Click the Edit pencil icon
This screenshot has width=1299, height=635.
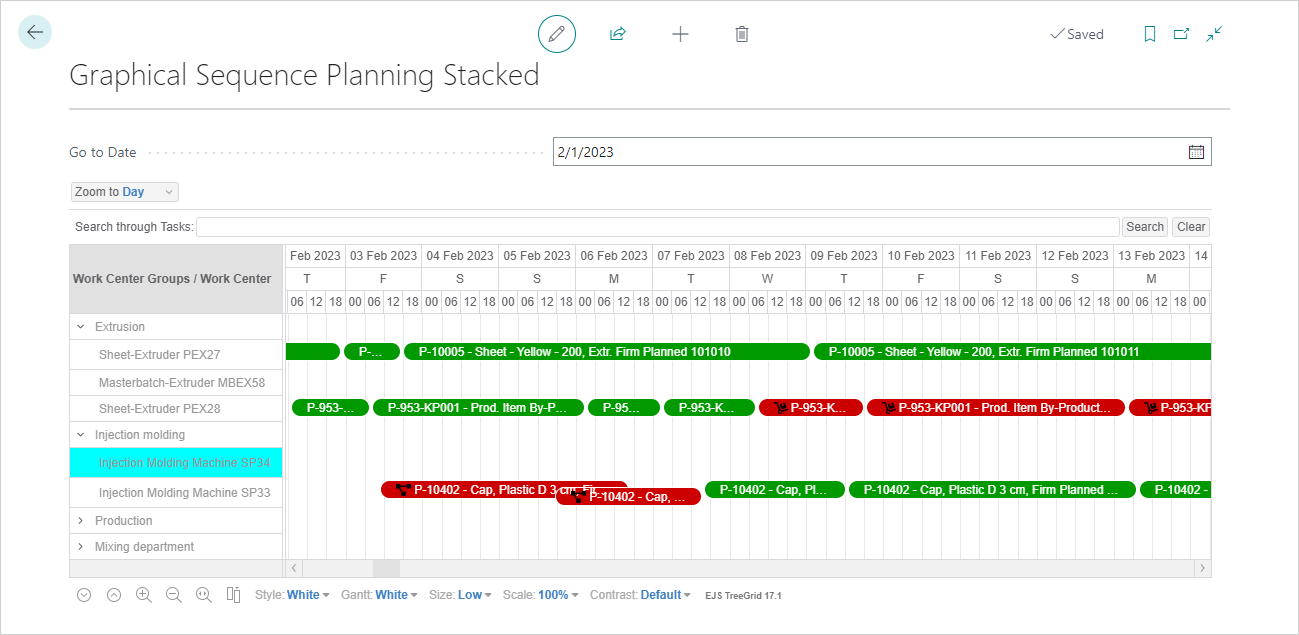557,33
